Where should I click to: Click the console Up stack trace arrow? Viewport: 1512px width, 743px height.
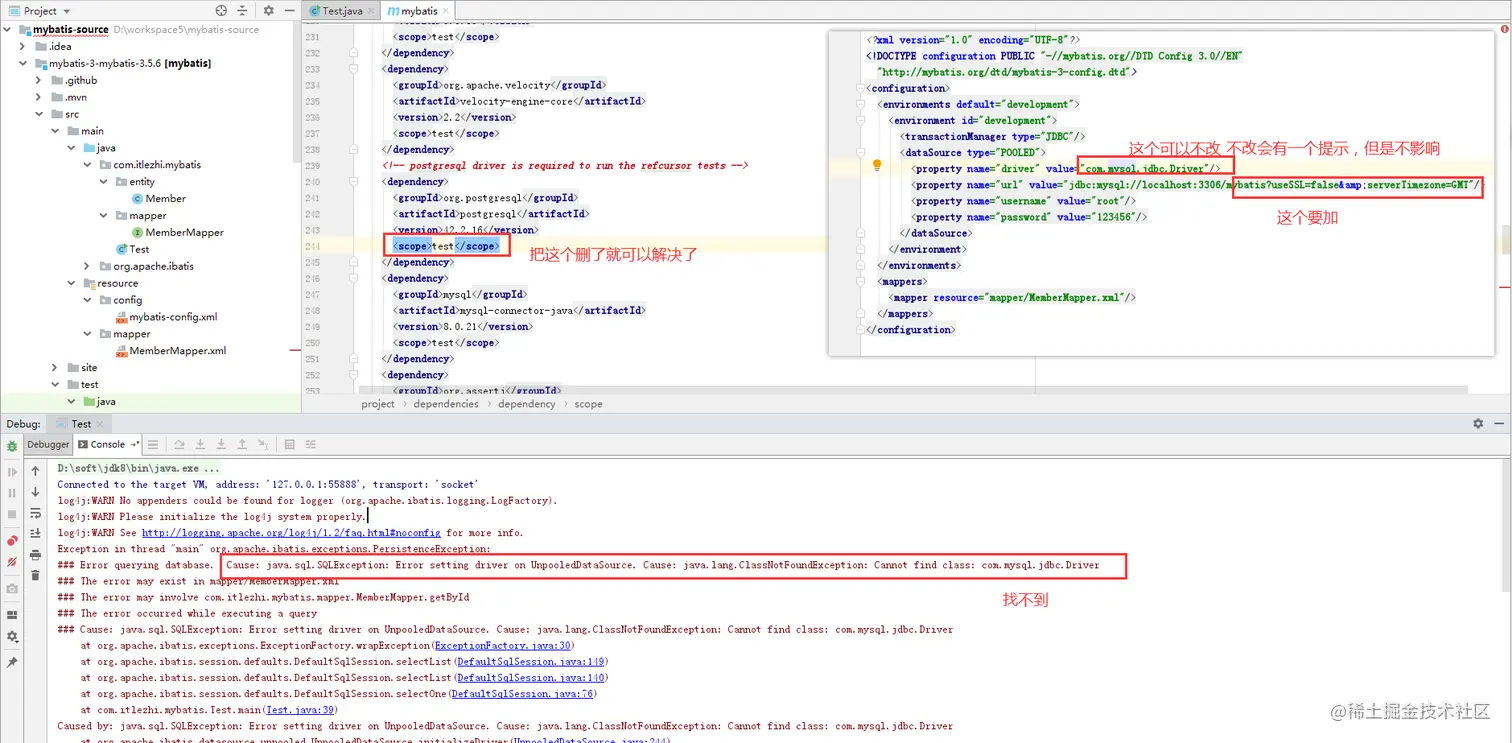click(35, 471)
